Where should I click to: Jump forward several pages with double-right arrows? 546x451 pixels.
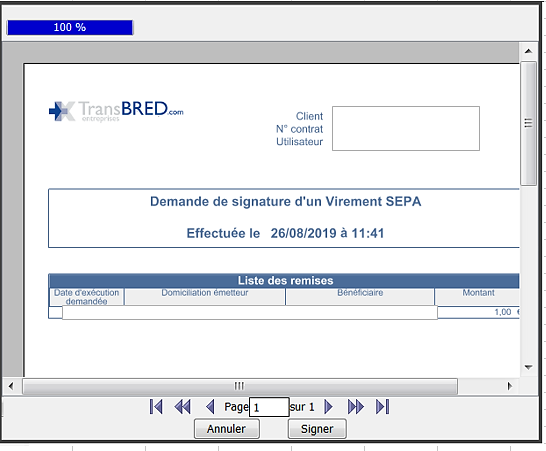tap(356, 406)
